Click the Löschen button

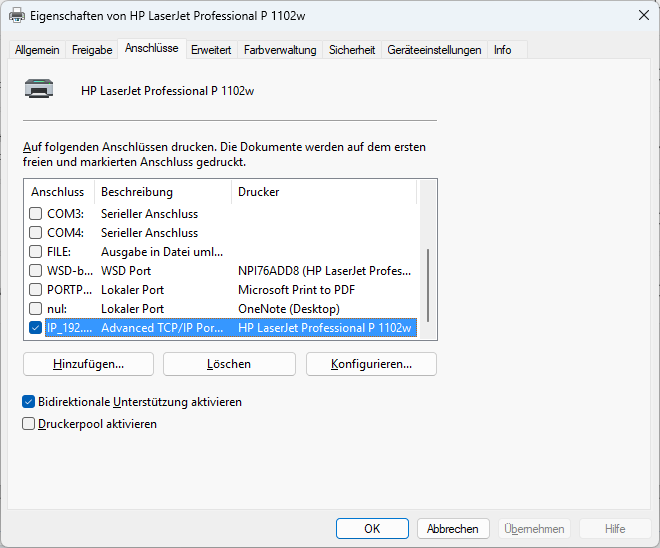229,364
